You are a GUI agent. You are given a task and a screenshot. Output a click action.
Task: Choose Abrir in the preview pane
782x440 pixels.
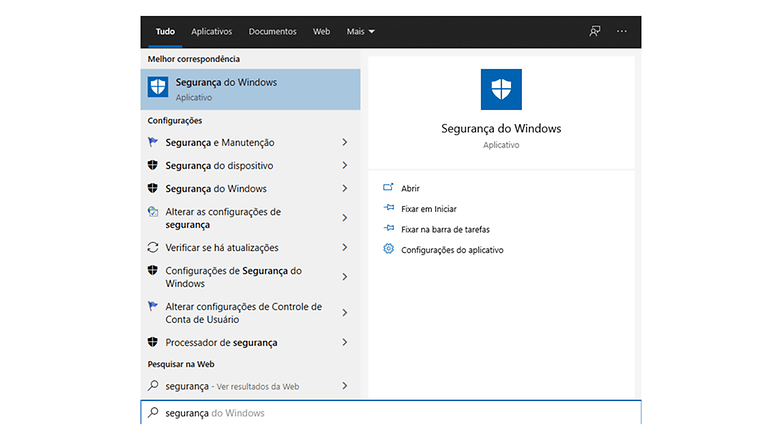(x=410, y=188)
